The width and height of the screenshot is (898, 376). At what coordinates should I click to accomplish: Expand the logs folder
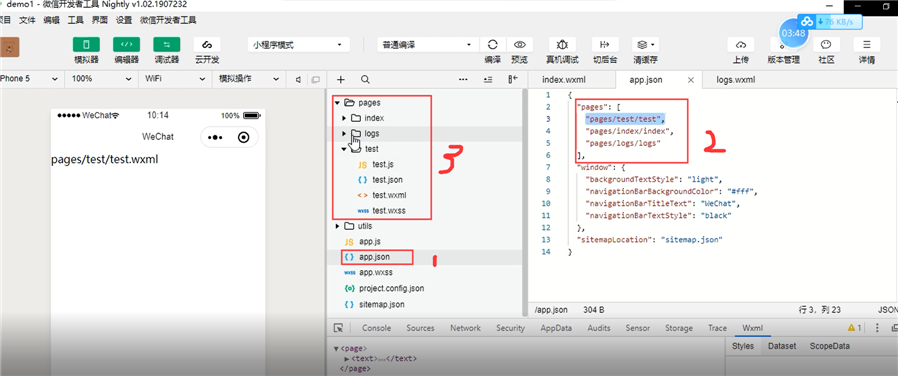[x=344, y=133]
